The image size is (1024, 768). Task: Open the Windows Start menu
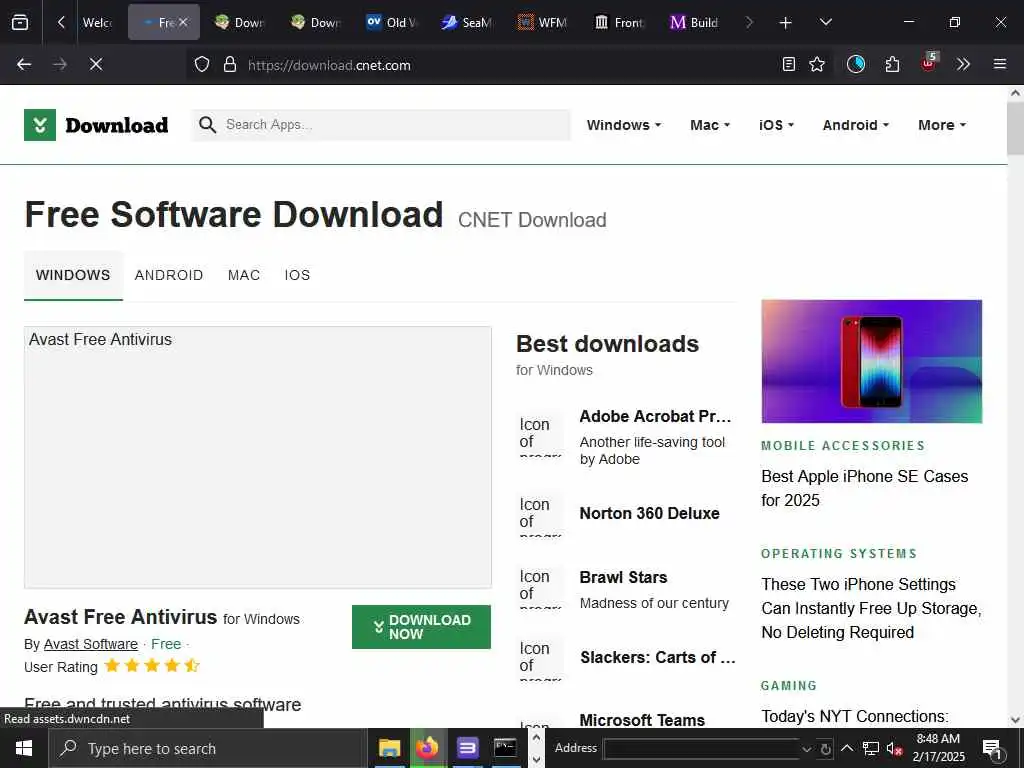pyautogui.click(x=24, y=748)
